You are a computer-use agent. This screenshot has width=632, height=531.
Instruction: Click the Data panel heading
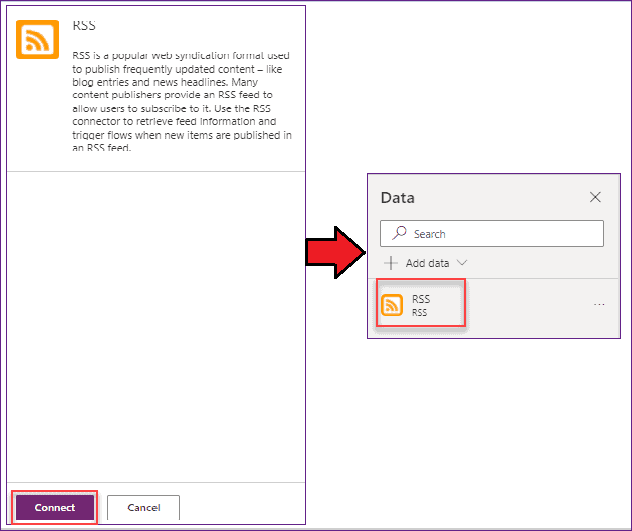tap(397, 198)
